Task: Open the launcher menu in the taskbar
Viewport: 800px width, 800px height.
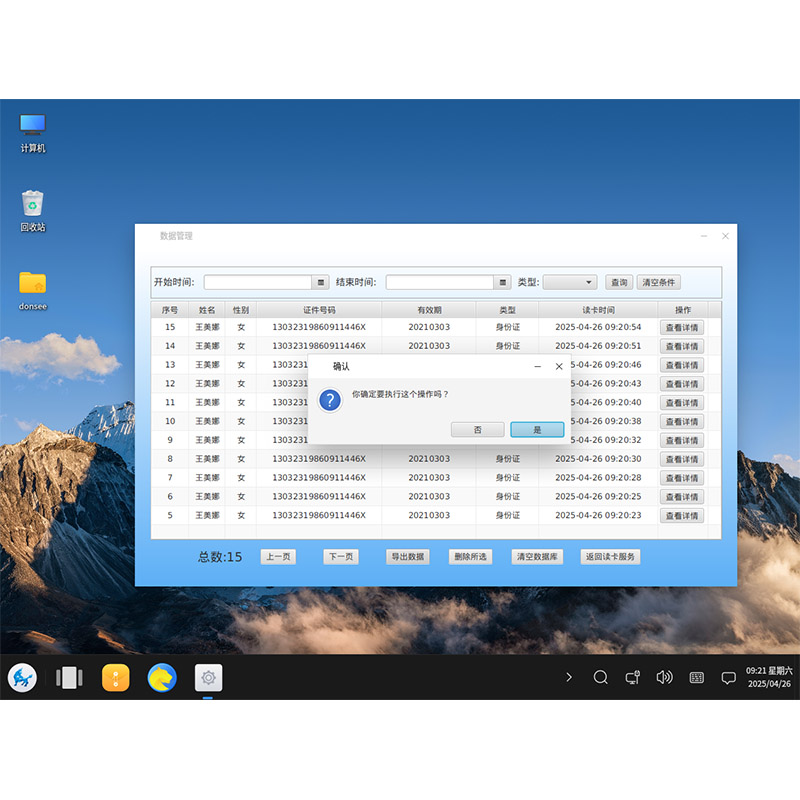Action: [22, 678]
